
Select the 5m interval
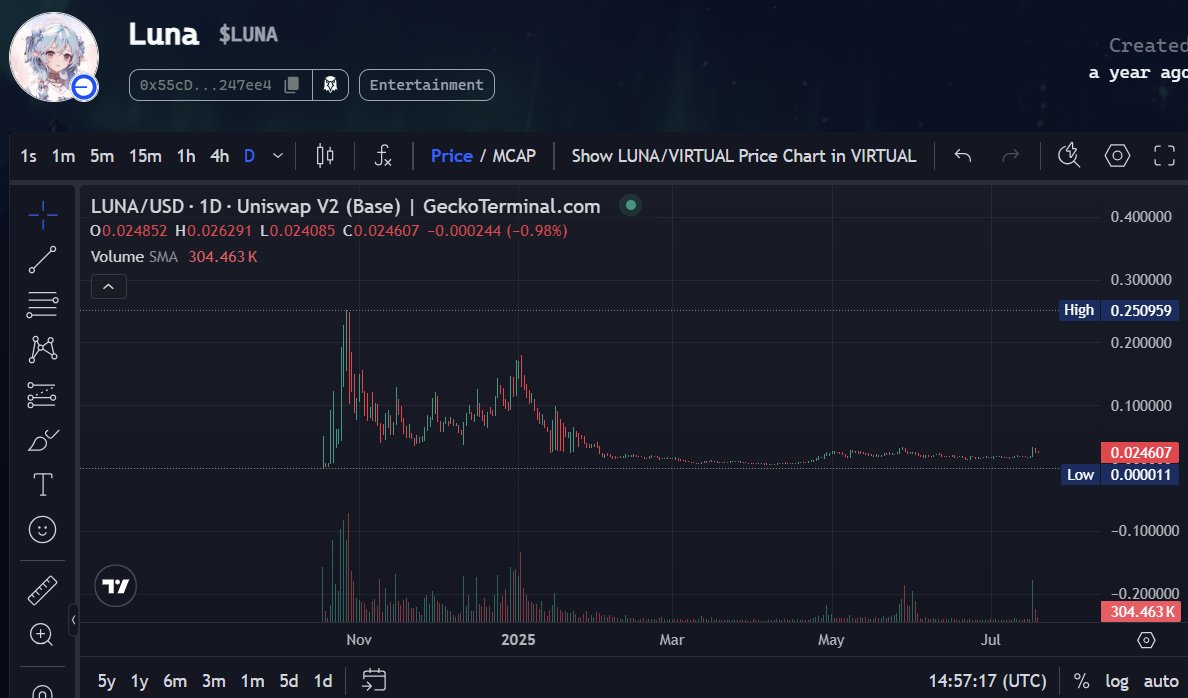pos(102,156)
